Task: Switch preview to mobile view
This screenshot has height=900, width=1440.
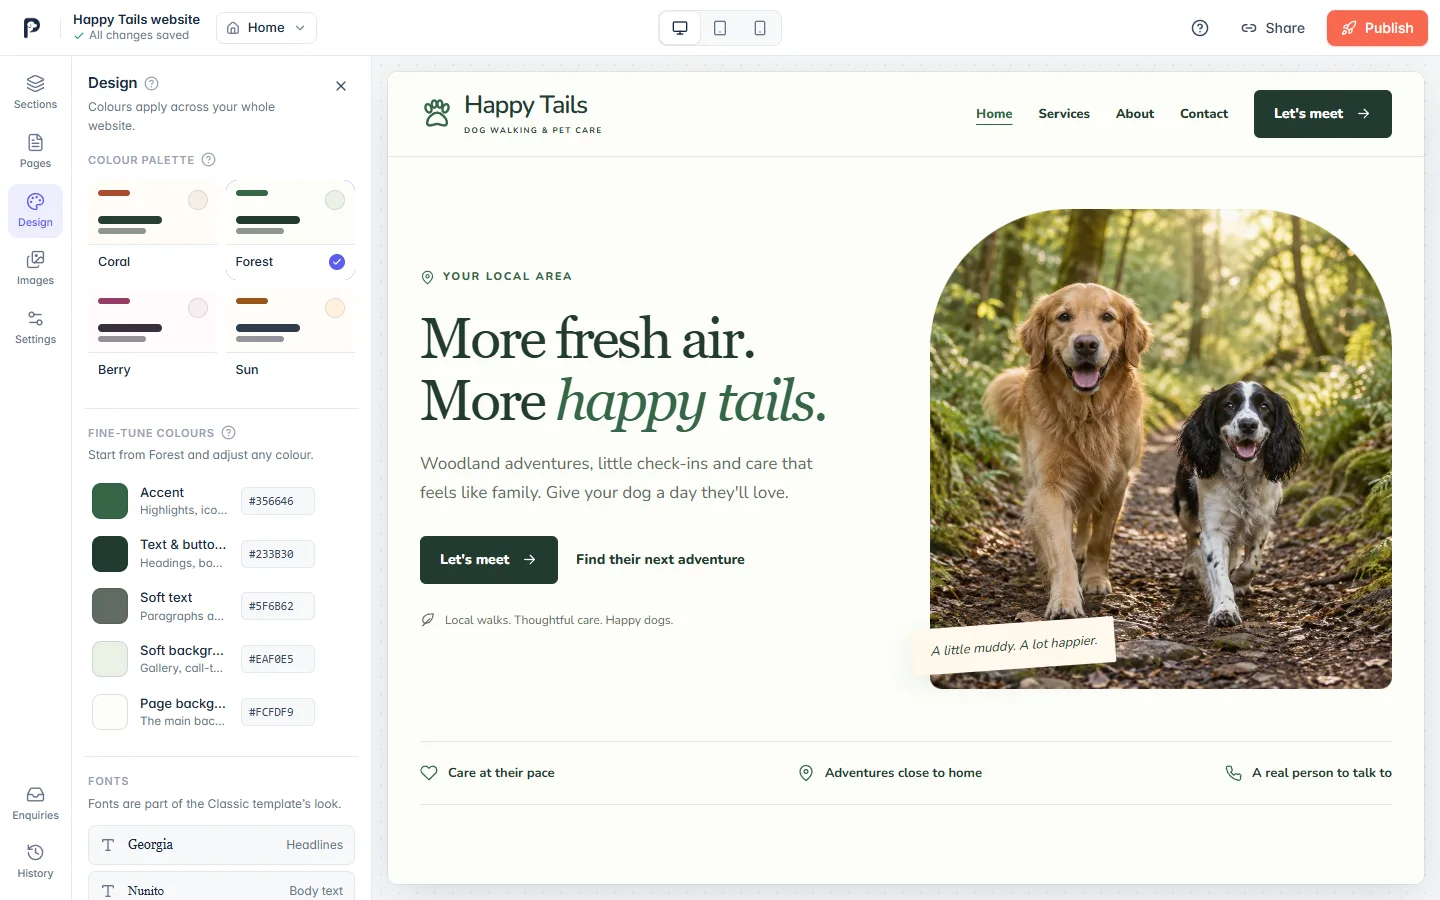Action: pyautogui.click(x=760, y=28)
